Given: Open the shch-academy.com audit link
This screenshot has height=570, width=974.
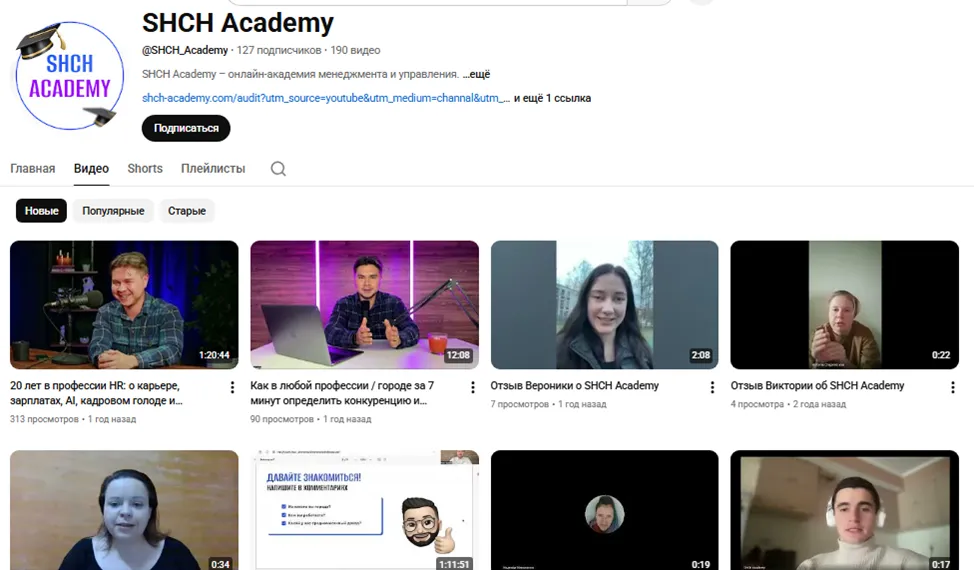Looking at the screenshot, I should [326, 98].
